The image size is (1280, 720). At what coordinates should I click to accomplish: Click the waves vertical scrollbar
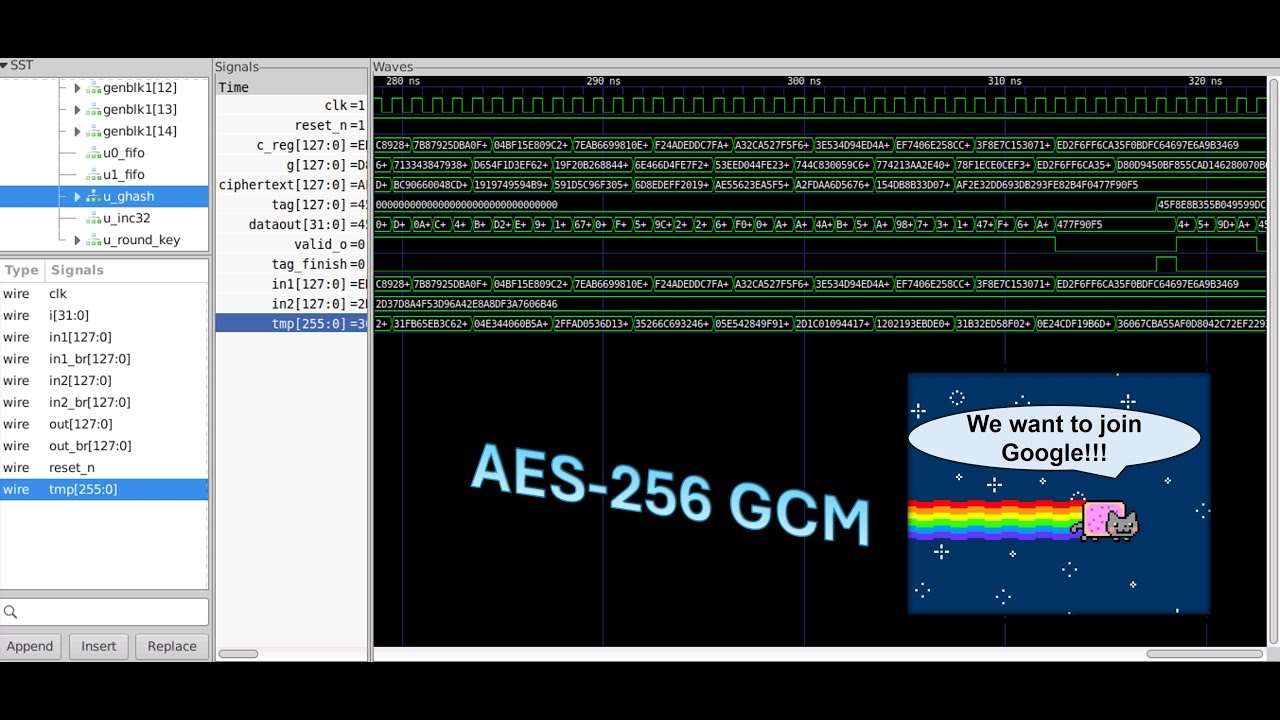click(x=1273, y=360)
